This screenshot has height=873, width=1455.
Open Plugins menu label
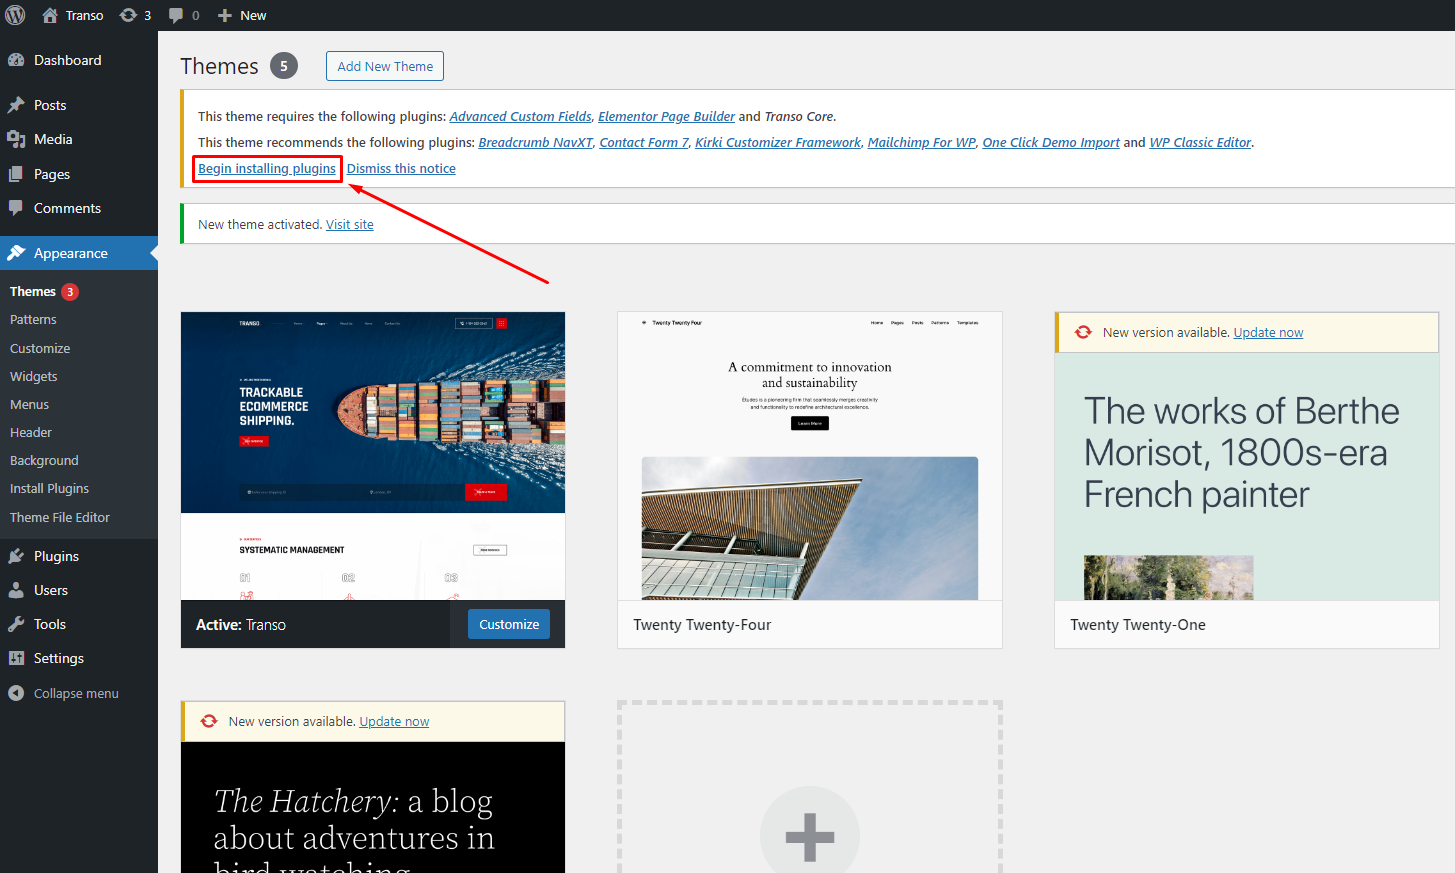click(56, 556)
